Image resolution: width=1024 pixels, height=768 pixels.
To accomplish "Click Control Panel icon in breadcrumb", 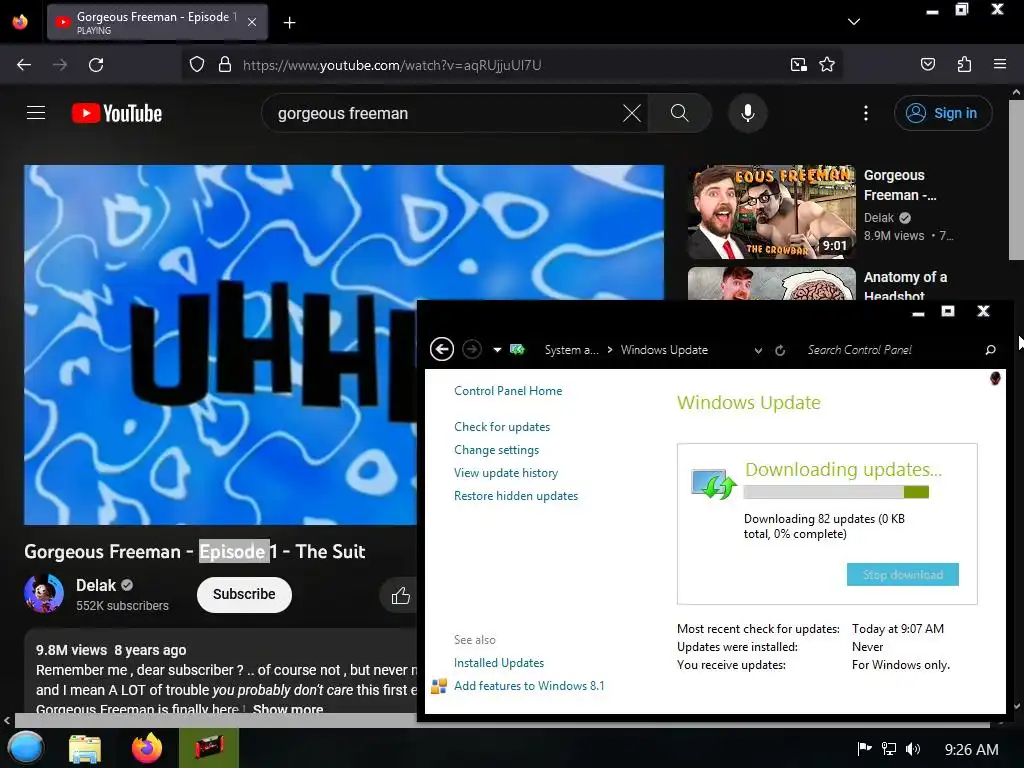I will pyautogui.click(x=517, y=349).
